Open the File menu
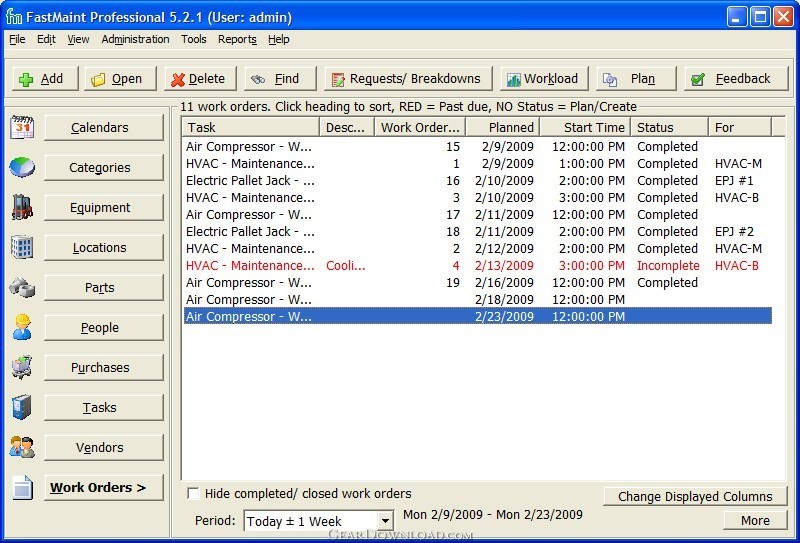Screen dimensions: 800x543 point(17,39)
